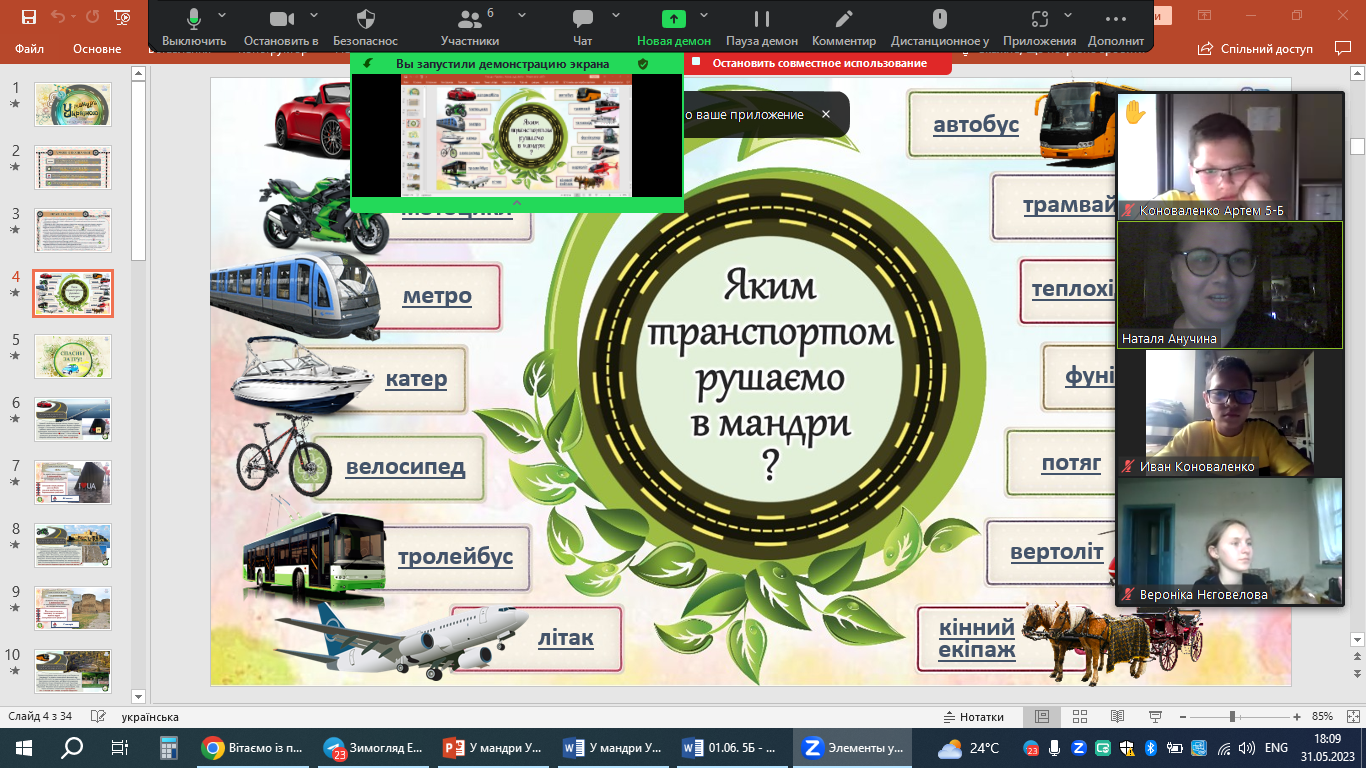The image size is (1366, 768).
Task: Open comments pane speech-bubble icon
Action: 1343,49
